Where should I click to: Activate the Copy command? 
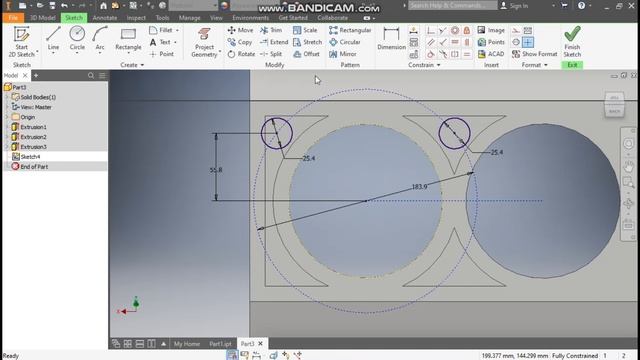[240, 42]
